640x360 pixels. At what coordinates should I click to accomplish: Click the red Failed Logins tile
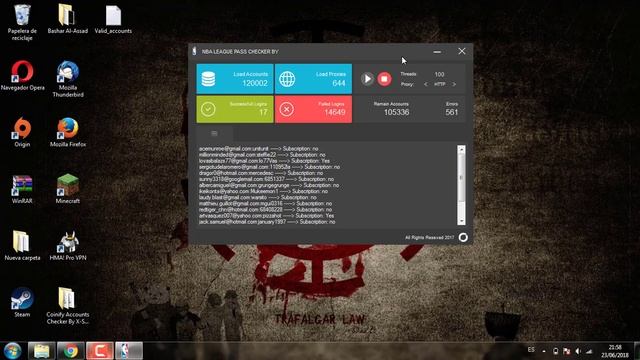click(x=313, y=109)
